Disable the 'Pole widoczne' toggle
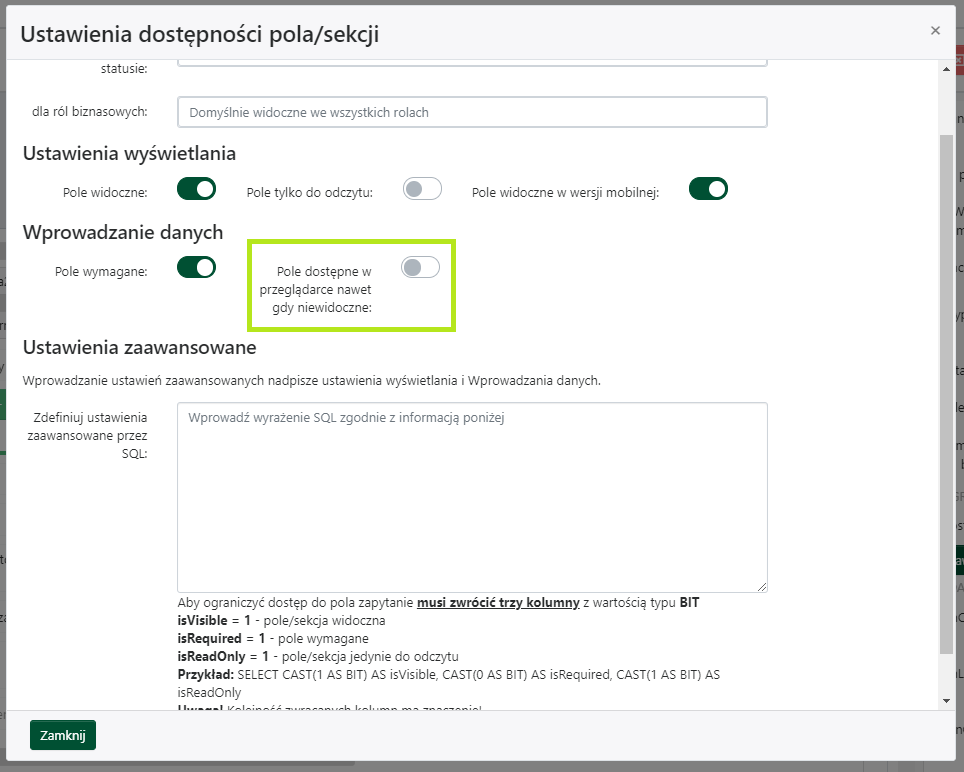Image resolution: width=964 pixels, height=772 pixels. click(x=196, y=189)
